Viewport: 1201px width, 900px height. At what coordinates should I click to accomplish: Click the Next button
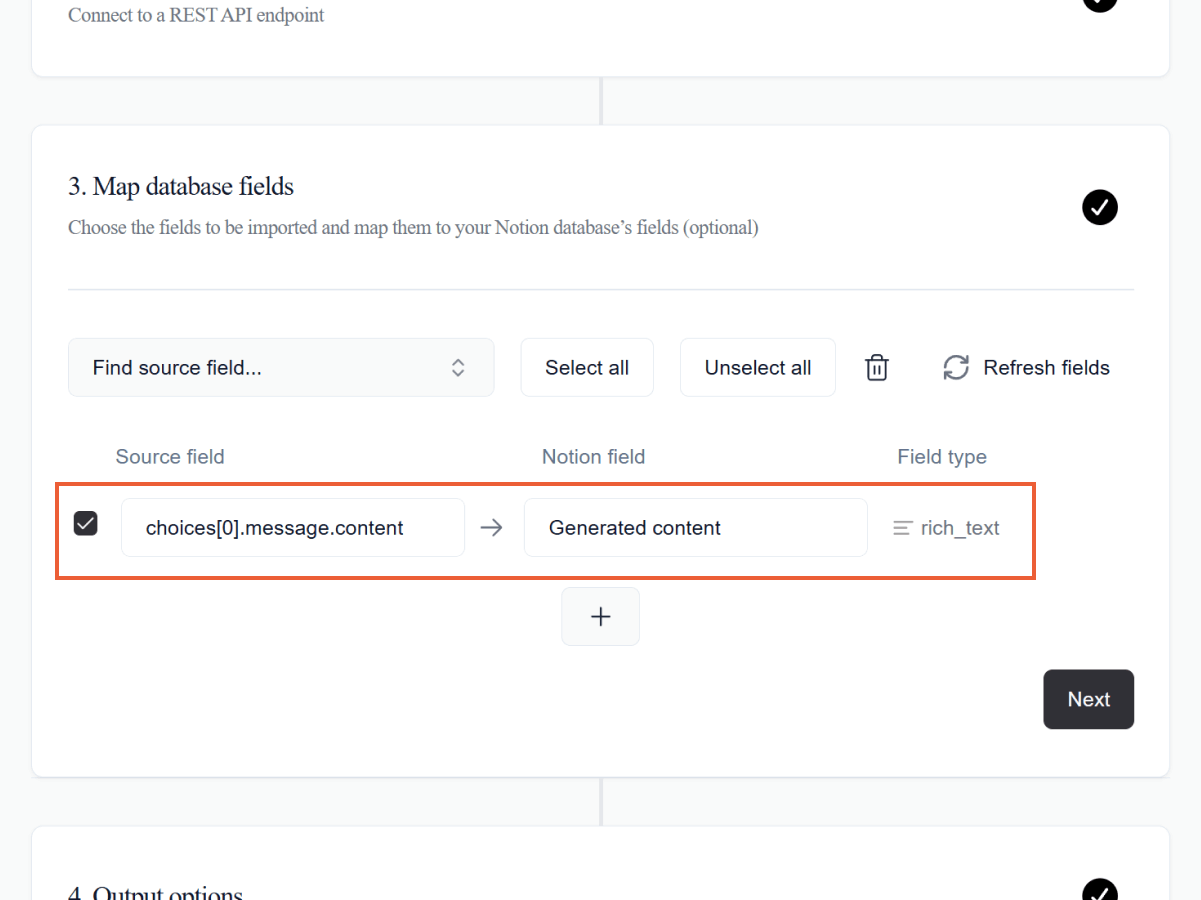coord(1088,699)
